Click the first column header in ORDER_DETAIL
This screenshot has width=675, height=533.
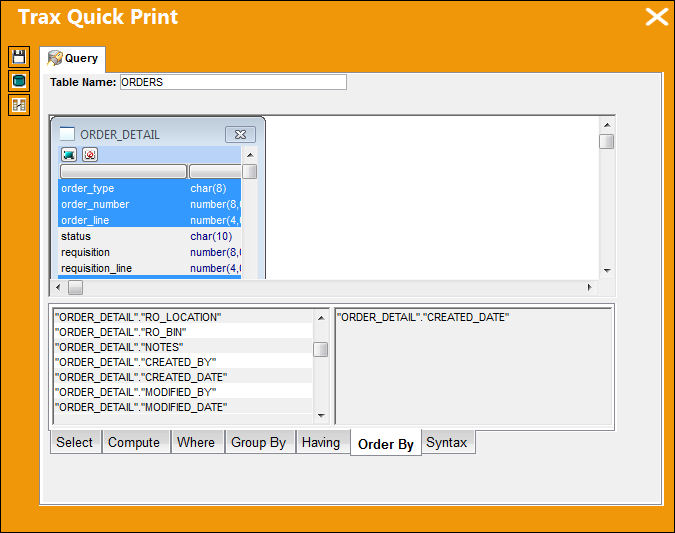(x=123, y=171)
